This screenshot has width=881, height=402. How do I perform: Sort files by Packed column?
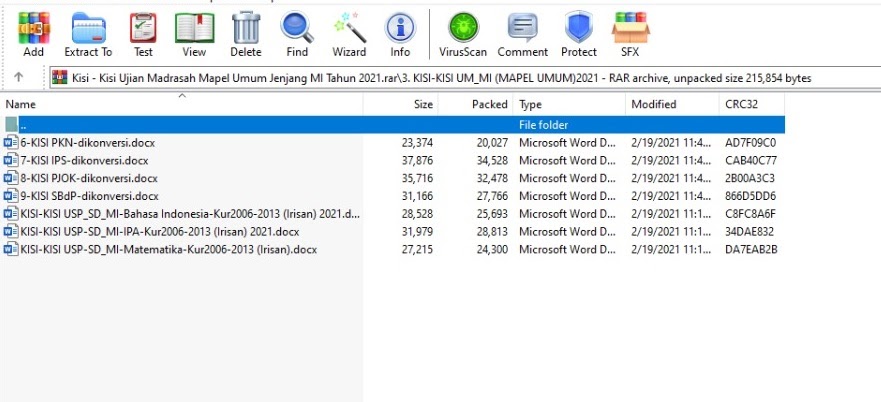click(x=475, y=104)
